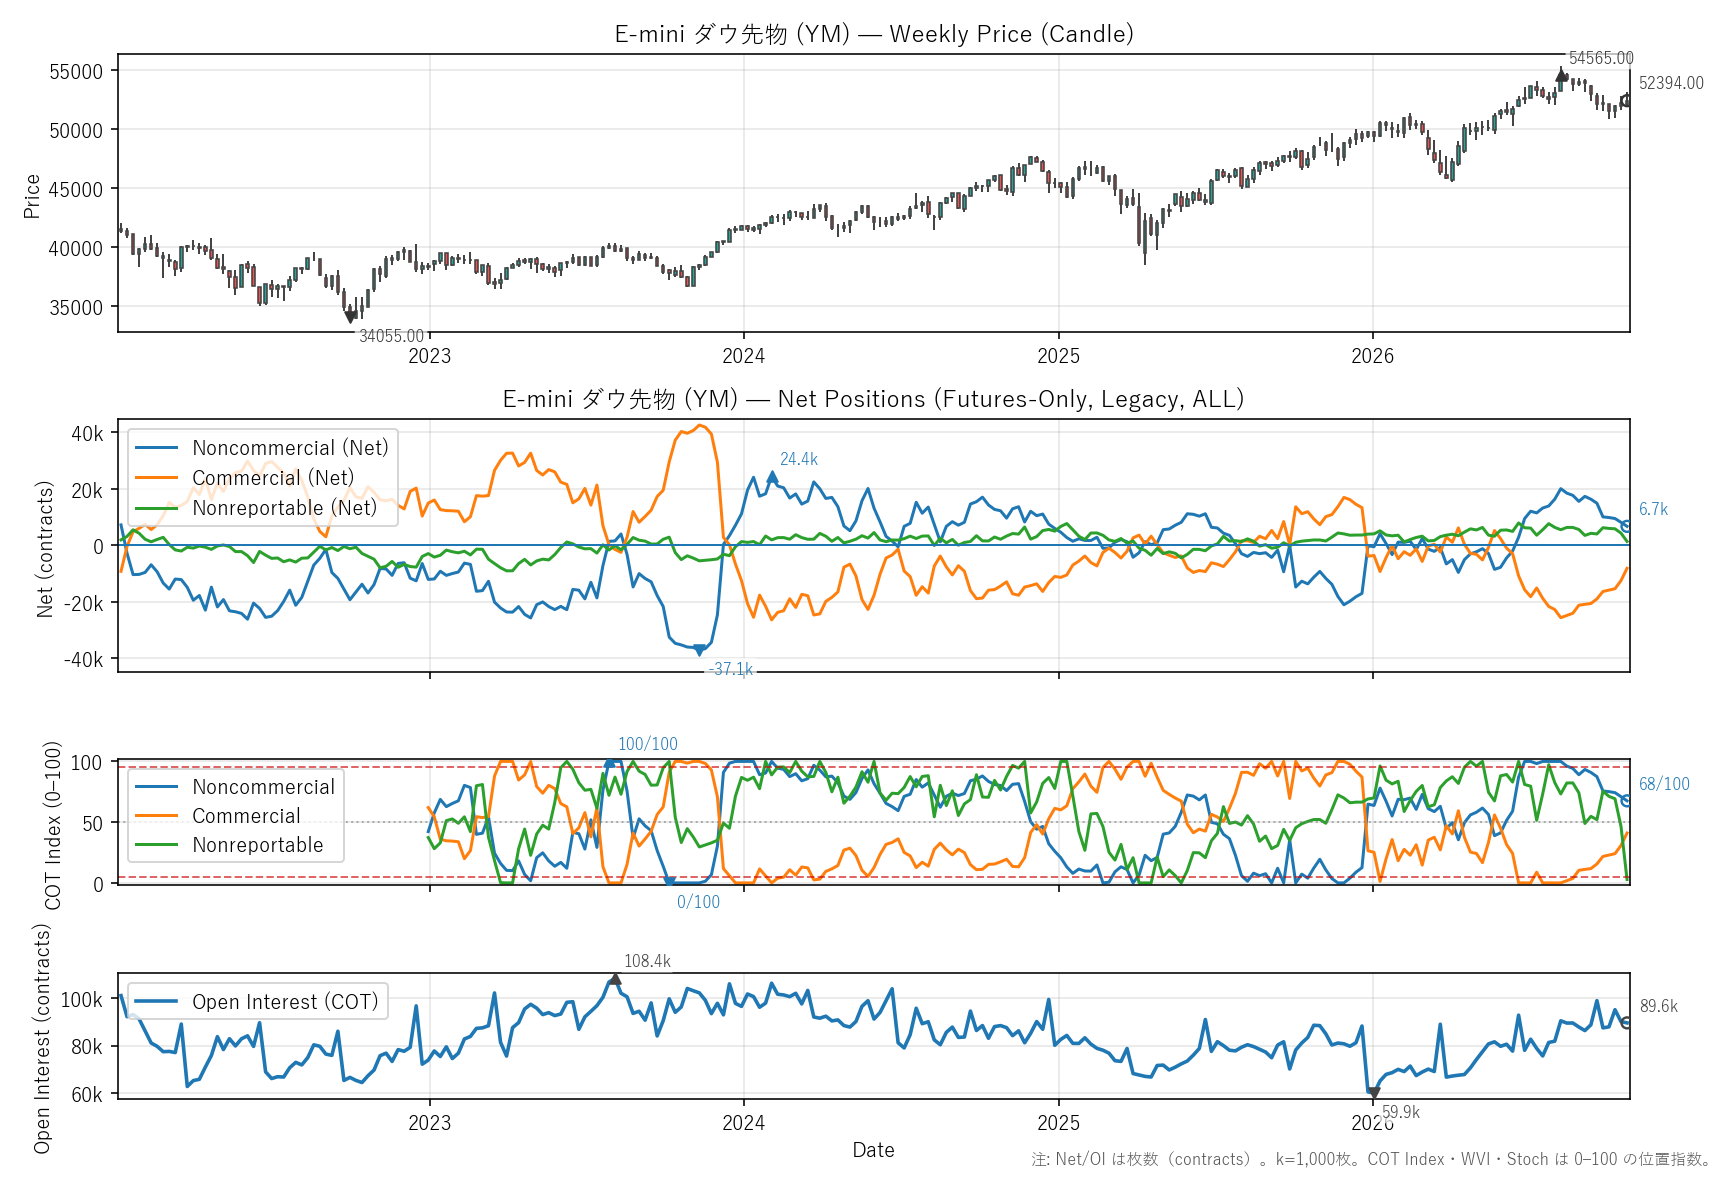Image resolution: width=1728 pixels, height=1180 pixels.
Task: Click the 100/100 COT Index annotation
Action: click(x=648, y=744)
